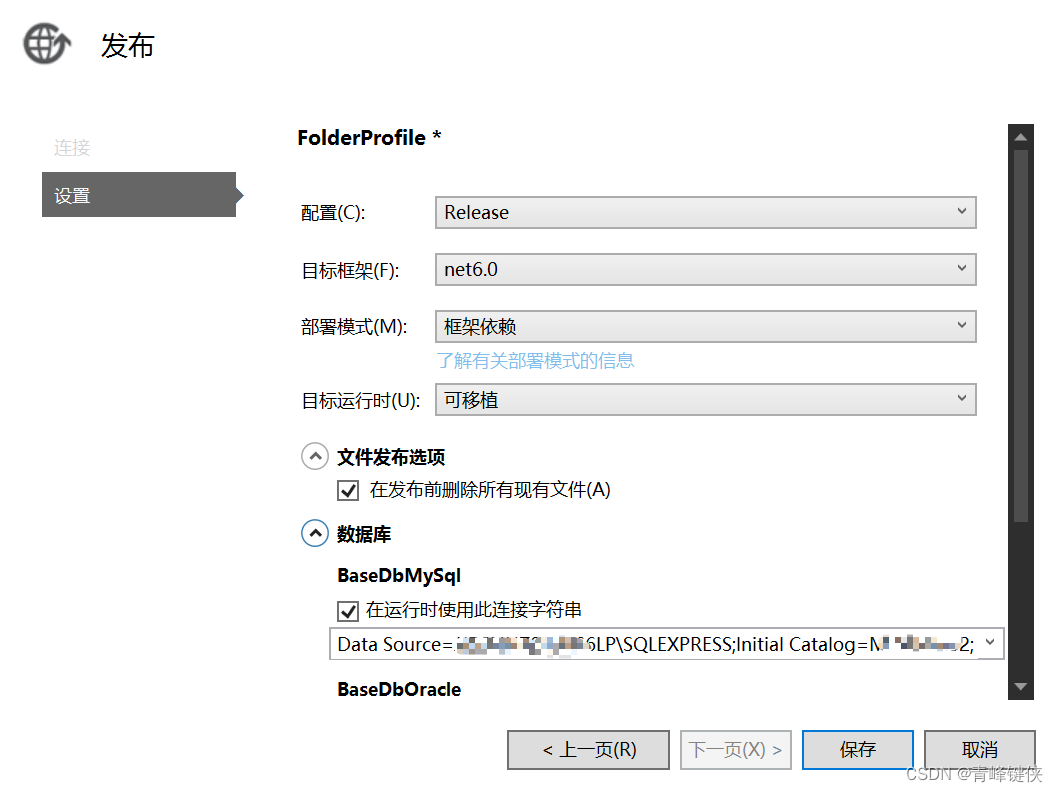Screen dimensions: 1058x792
Task: Open the BaseDbMySql connection string dropdown arrow
Action: [x=991, y=643]
